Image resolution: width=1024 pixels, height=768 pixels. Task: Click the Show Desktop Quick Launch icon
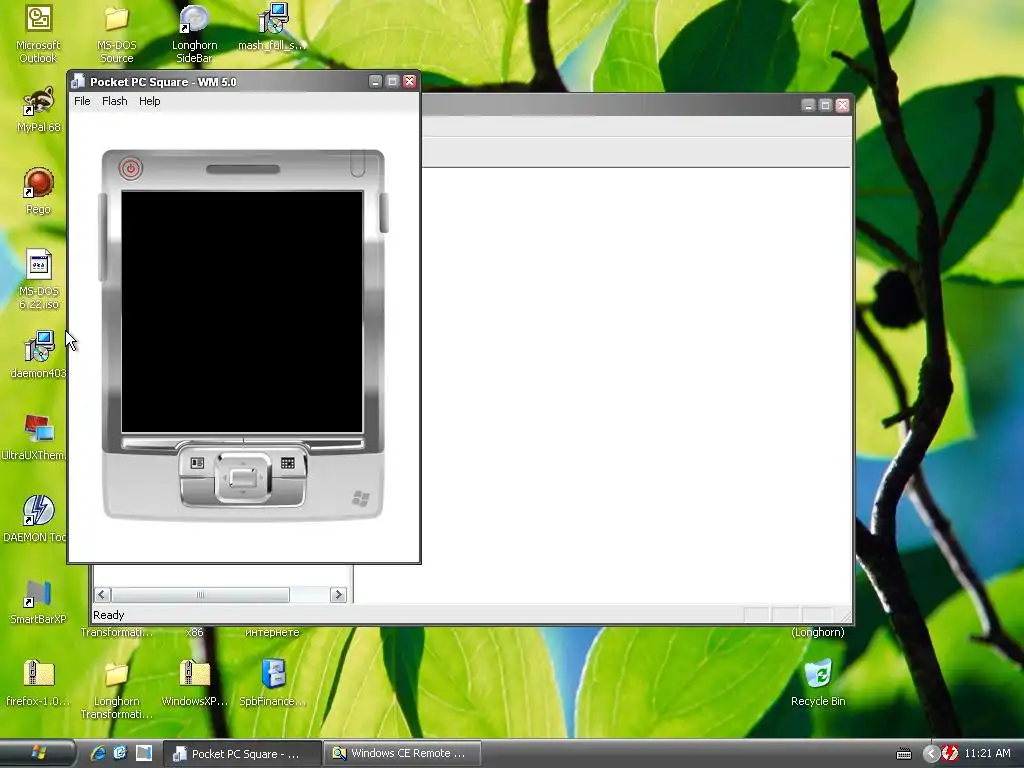pyautogui.click(x=144, y=753)
